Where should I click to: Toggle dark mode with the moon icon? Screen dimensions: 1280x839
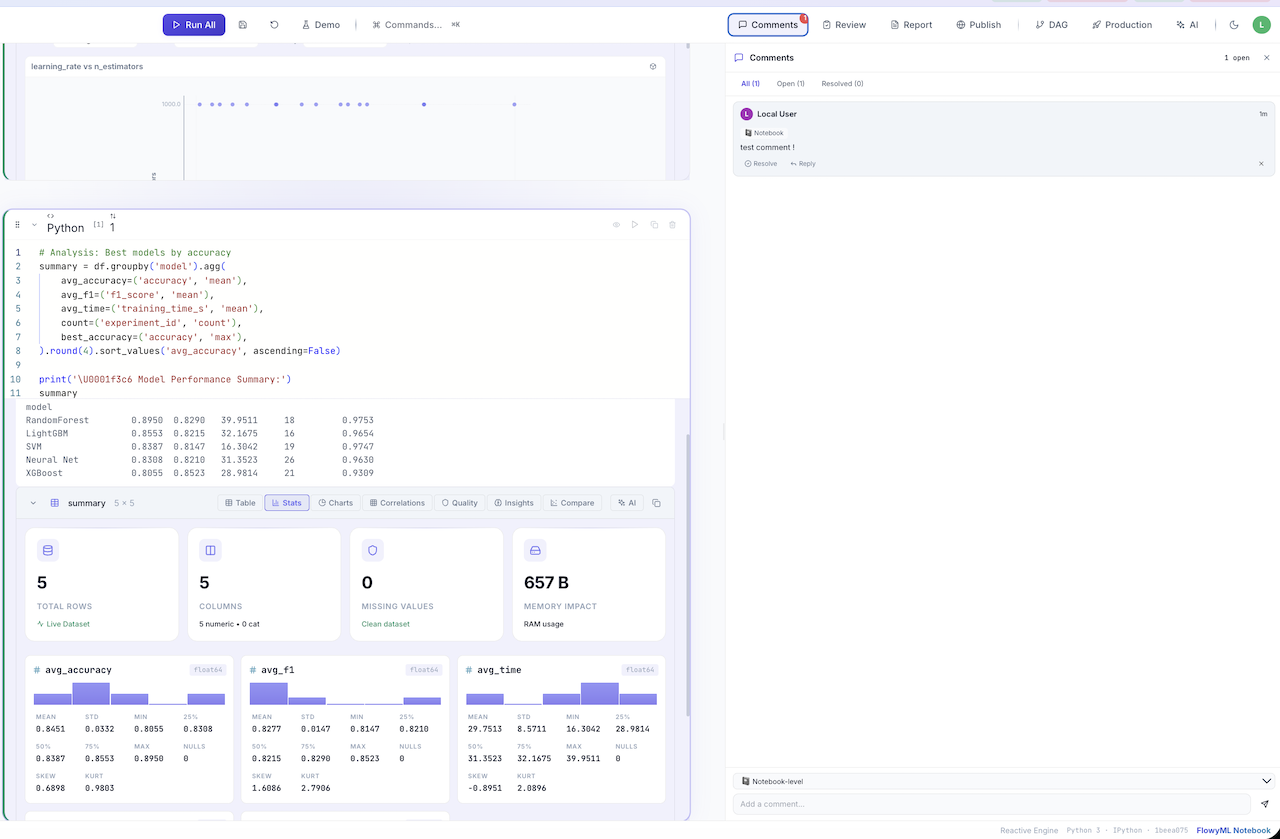click(x=1234, y=25)
